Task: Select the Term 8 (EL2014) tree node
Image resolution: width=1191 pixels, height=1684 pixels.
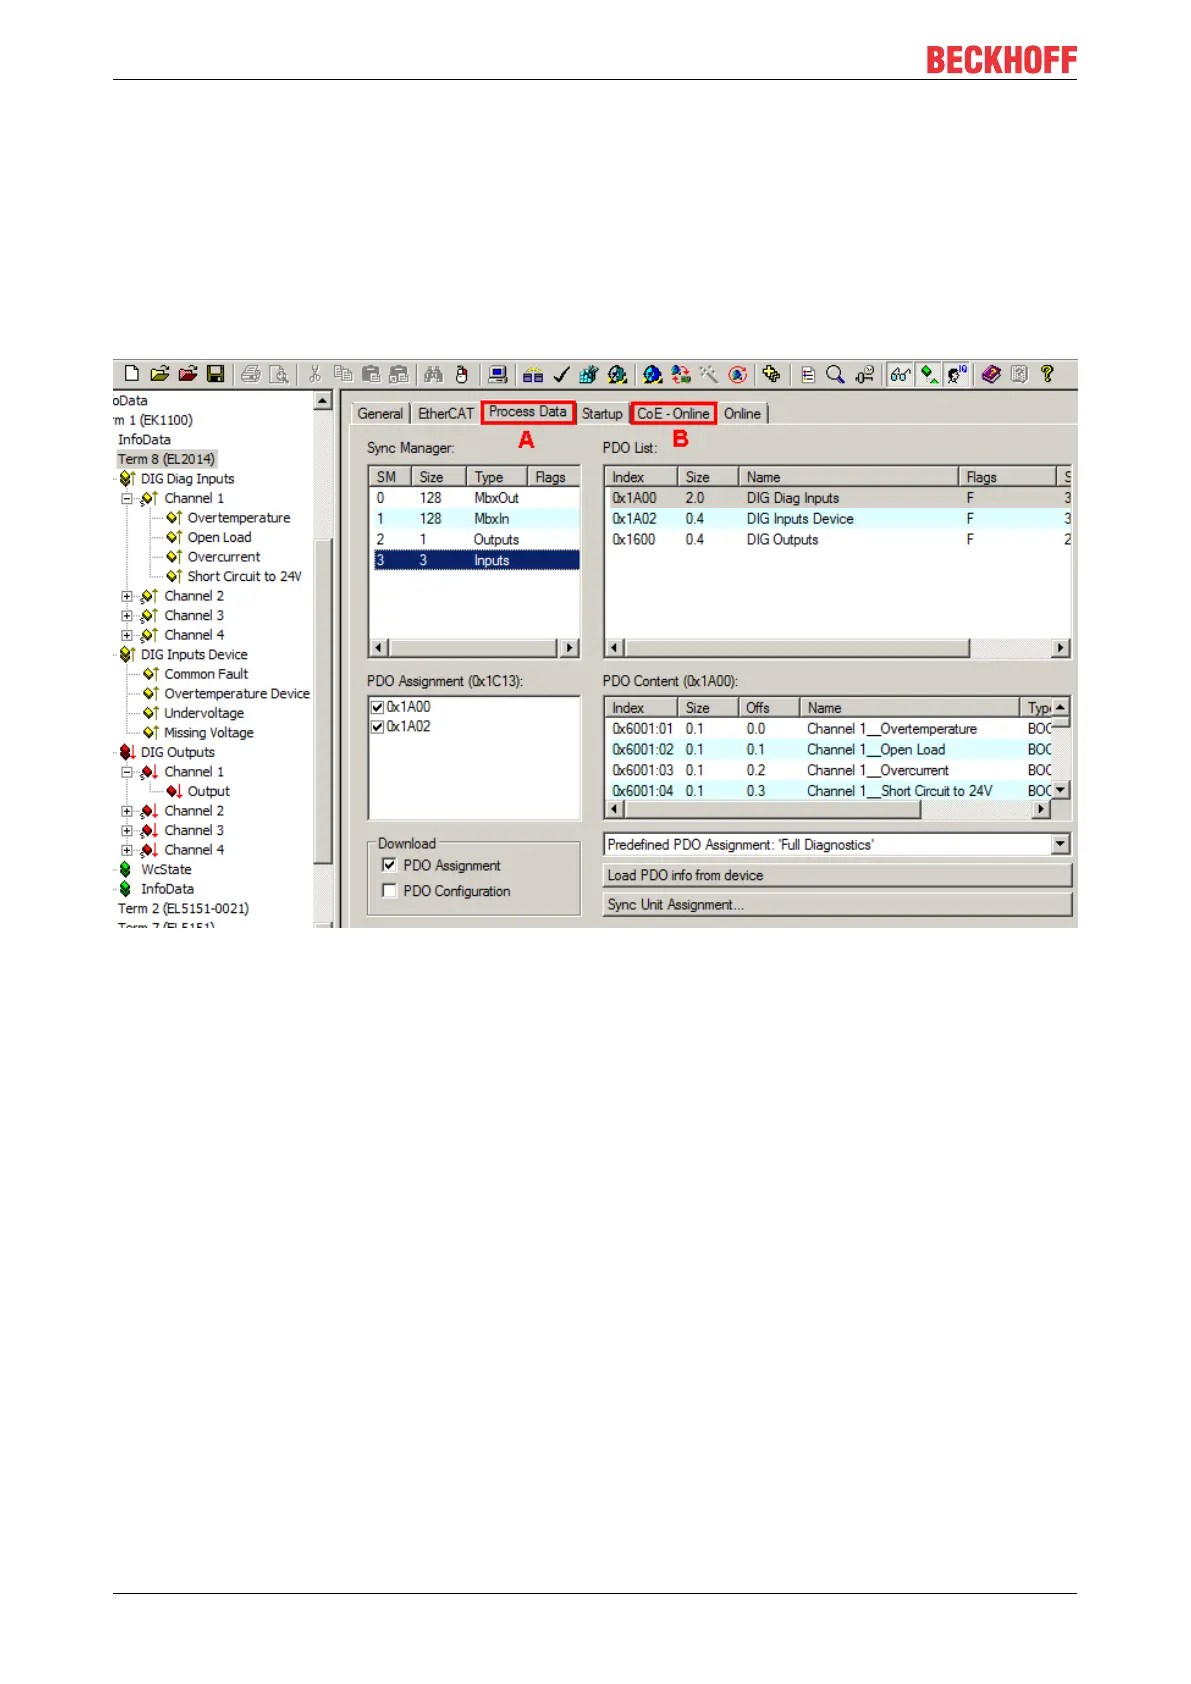Action: [166, 459]
